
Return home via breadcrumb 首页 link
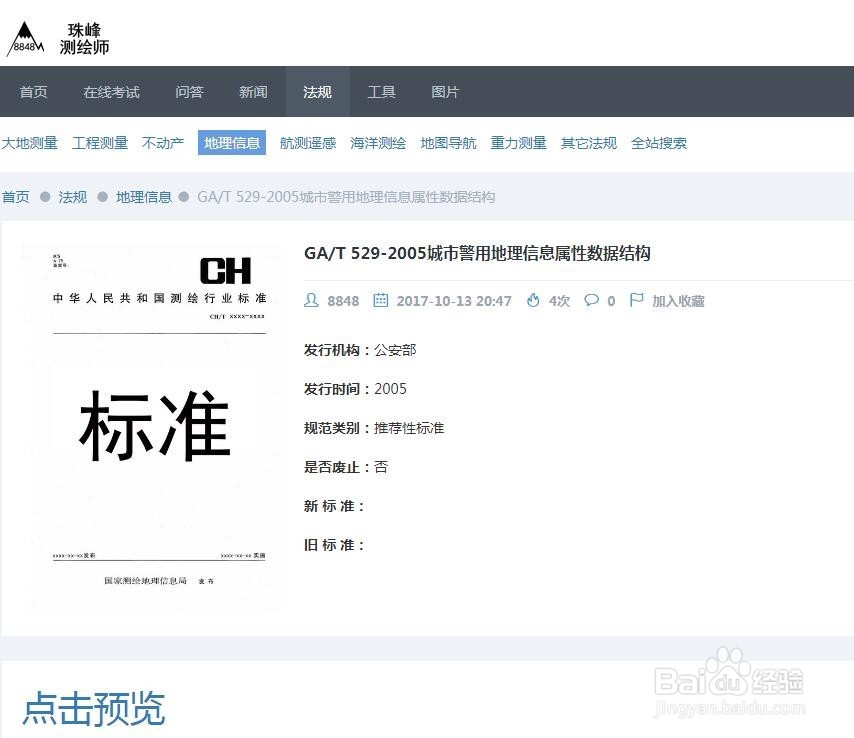15,197
